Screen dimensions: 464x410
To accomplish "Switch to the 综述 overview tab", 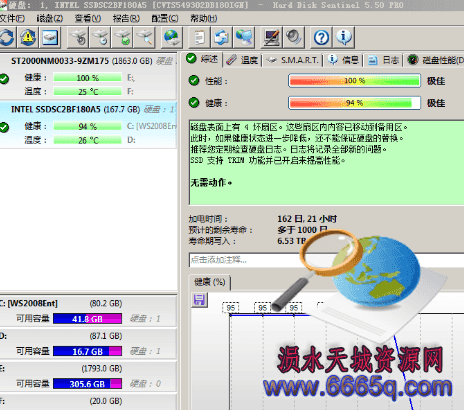I will click(x=203, y=59).
